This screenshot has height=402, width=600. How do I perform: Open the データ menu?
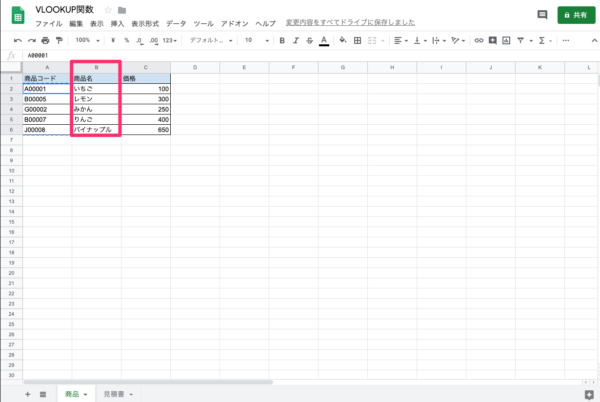(176, 24)
